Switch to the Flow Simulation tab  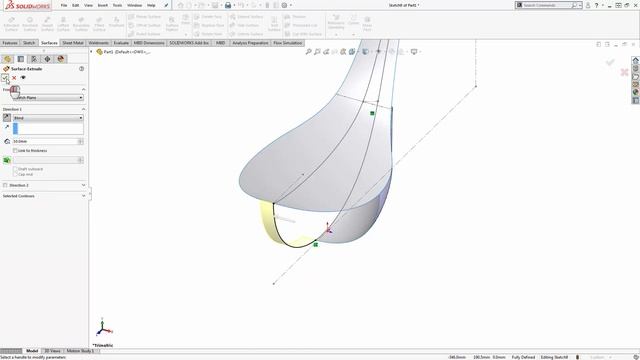(x=288, y=43)
